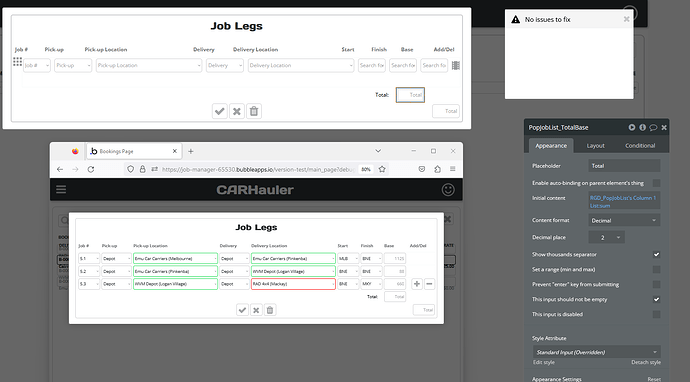Click the minus delete-leg button in the 5.3 row
This screenshot has height=382, width=690.
pos(429,284)
